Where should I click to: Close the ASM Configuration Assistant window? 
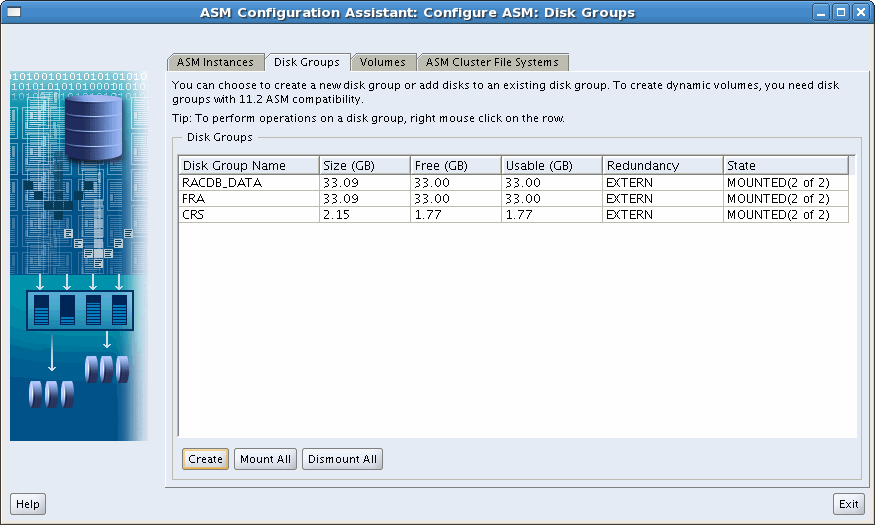click(x=859, y=13)
